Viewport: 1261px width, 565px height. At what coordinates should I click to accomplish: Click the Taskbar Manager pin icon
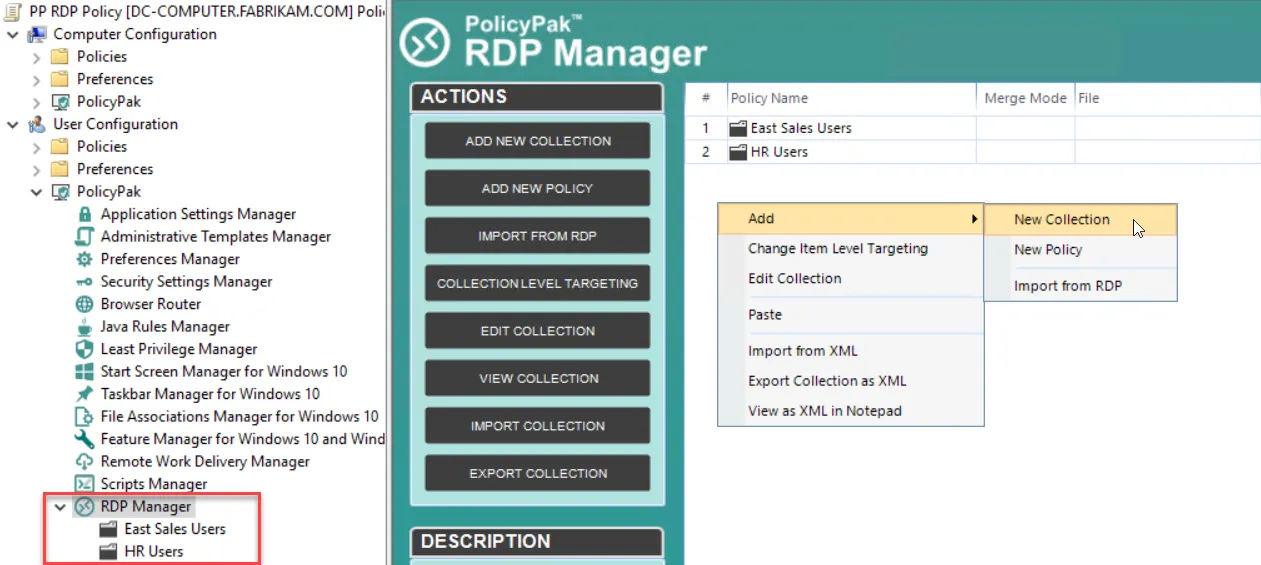click(x=85, y=394)
